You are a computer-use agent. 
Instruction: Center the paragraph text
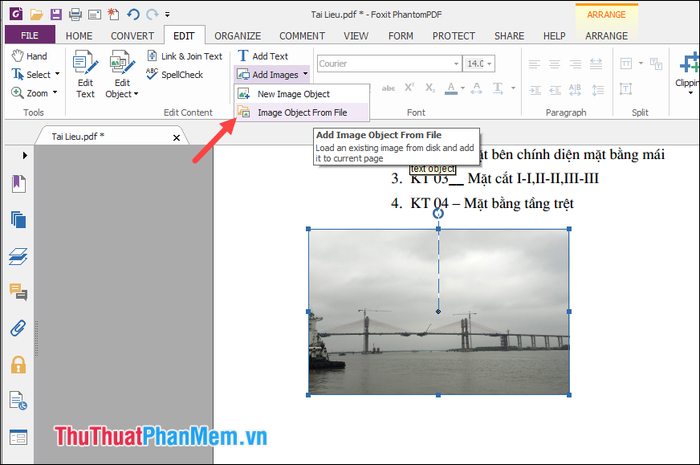click(x=554, y=64)
